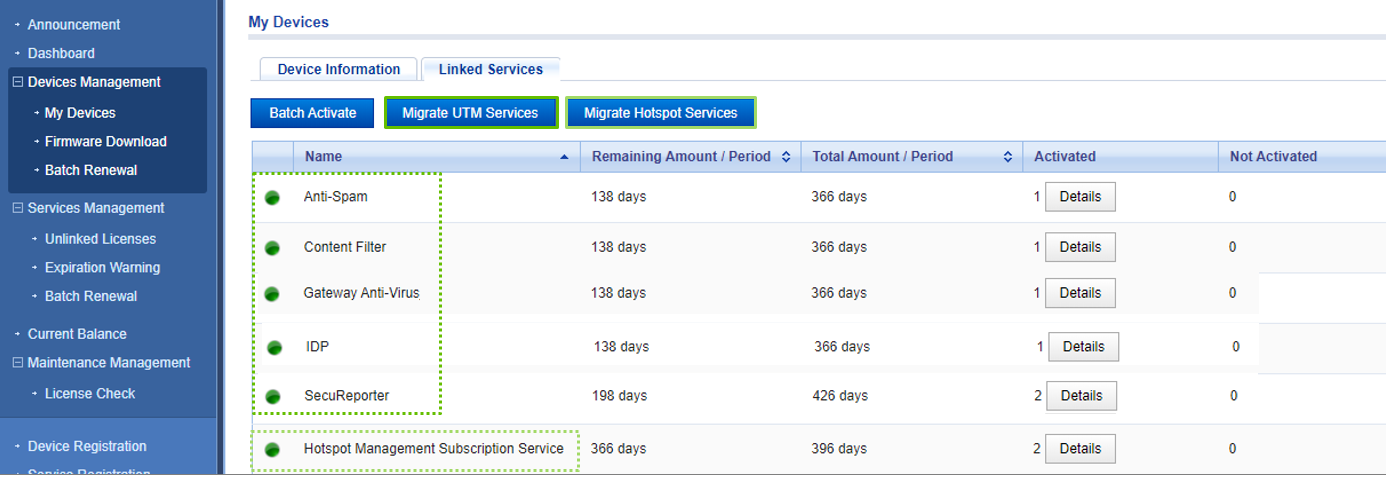This screenshot has height=481, width=1386.
Task: Click the green status icon for Anti-Spam
Action: [272, 198]
